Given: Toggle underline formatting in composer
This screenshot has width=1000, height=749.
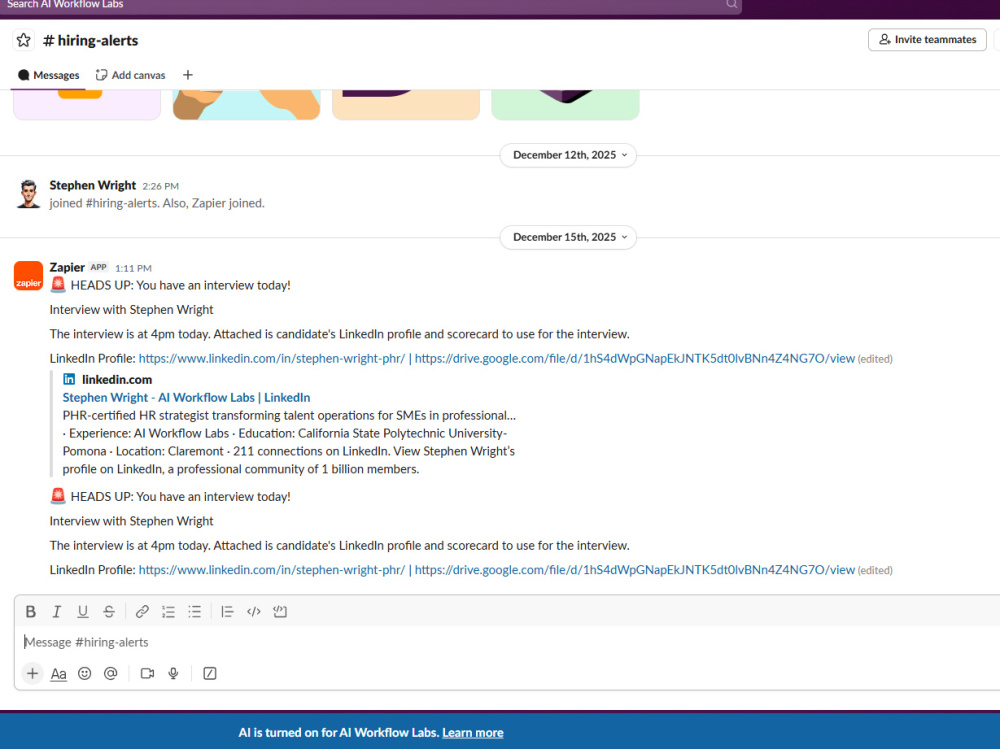Looking at the screenshot, I should click(83, 612).
